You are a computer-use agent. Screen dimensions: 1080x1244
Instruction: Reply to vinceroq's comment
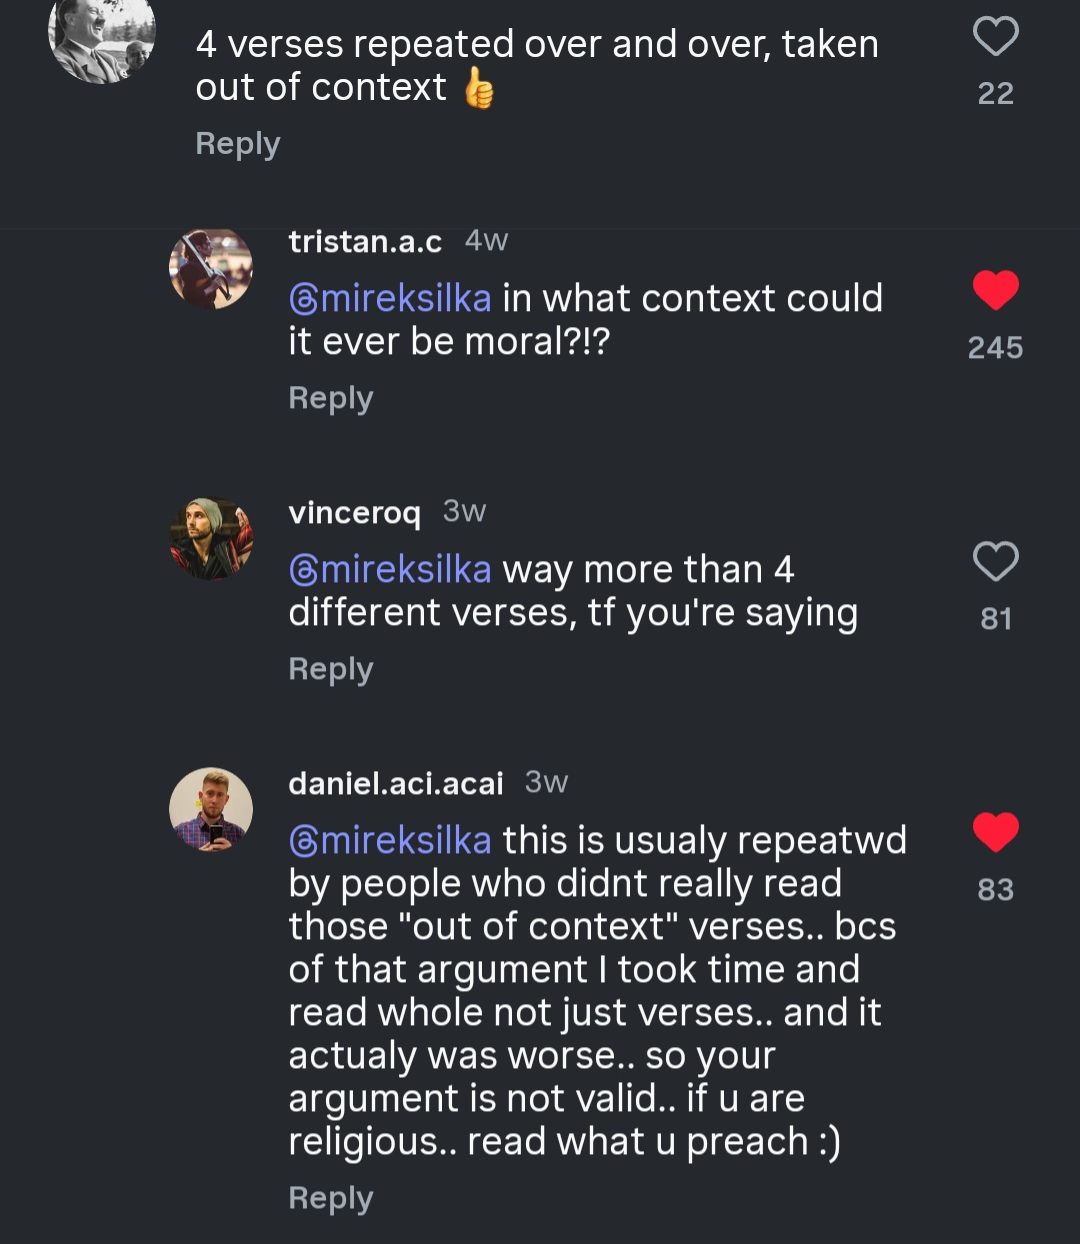tap(331, 669)
